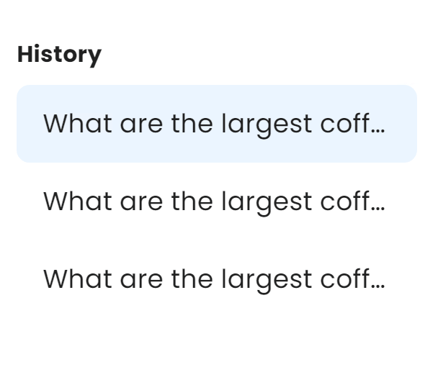
Task: Select the highlighted history entry
Action: click(x=217, y=124)
